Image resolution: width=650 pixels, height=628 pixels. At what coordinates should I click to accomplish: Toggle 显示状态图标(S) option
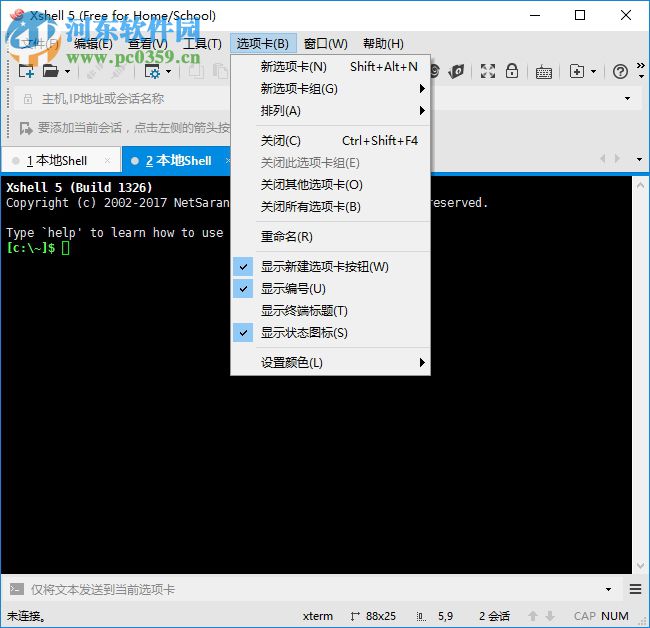click(x=330, y=332)
